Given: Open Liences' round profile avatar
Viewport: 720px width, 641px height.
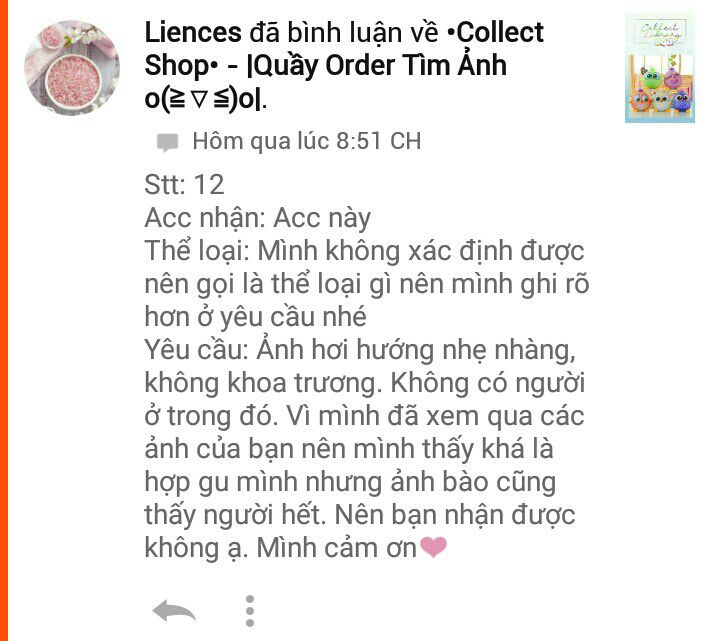Looking at the screenshot, I should click(x=72, y=67).
